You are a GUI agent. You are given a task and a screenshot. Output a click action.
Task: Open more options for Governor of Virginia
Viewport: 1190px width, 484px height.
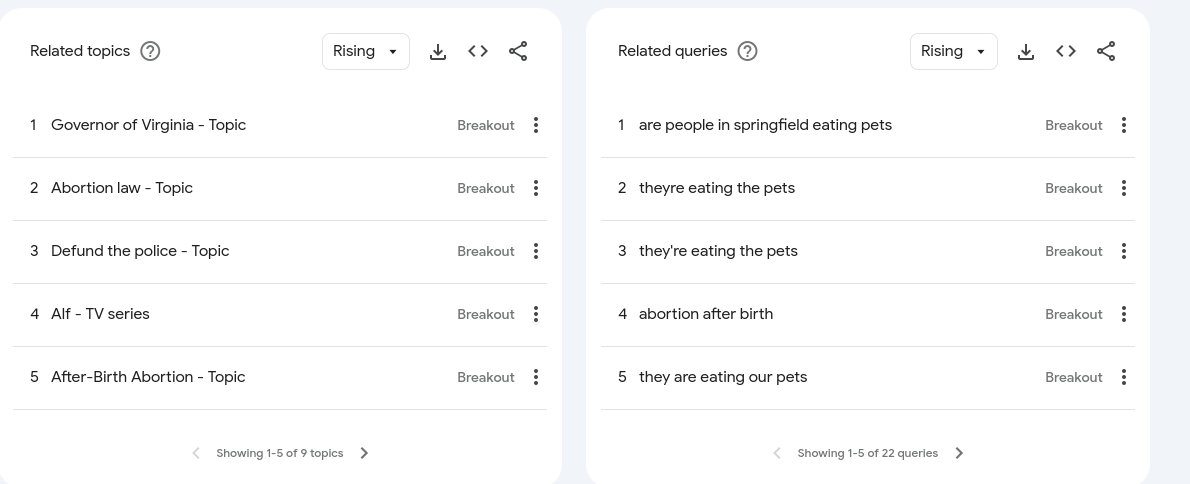[536, 125]
